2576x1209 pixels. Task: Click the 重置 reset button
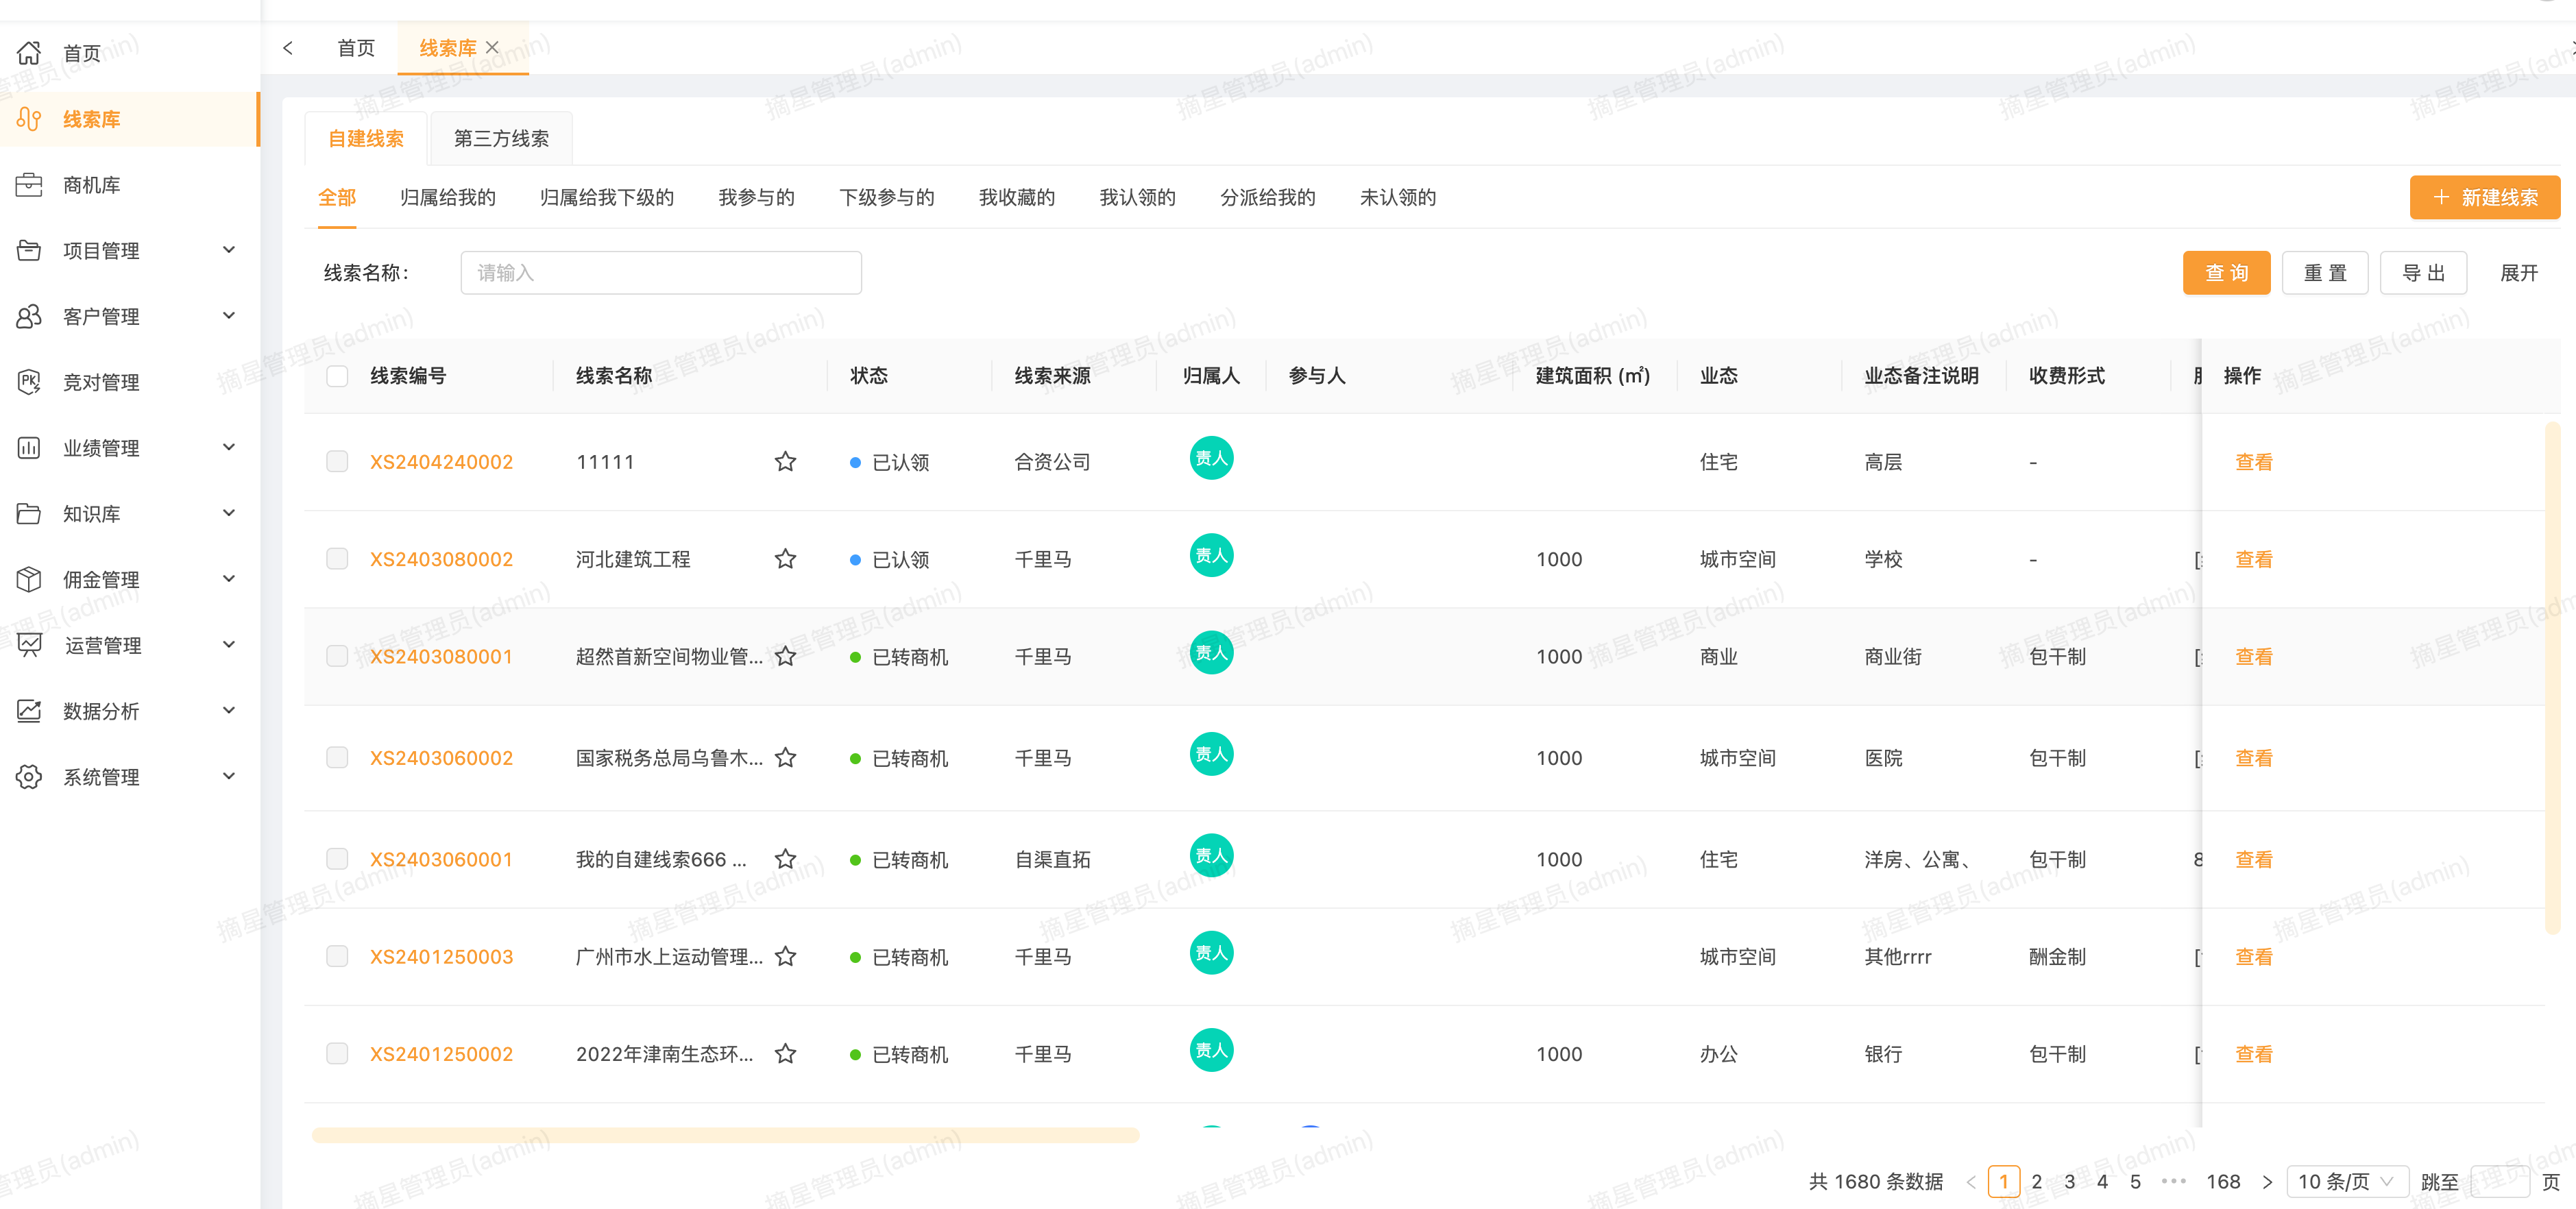2325,273
